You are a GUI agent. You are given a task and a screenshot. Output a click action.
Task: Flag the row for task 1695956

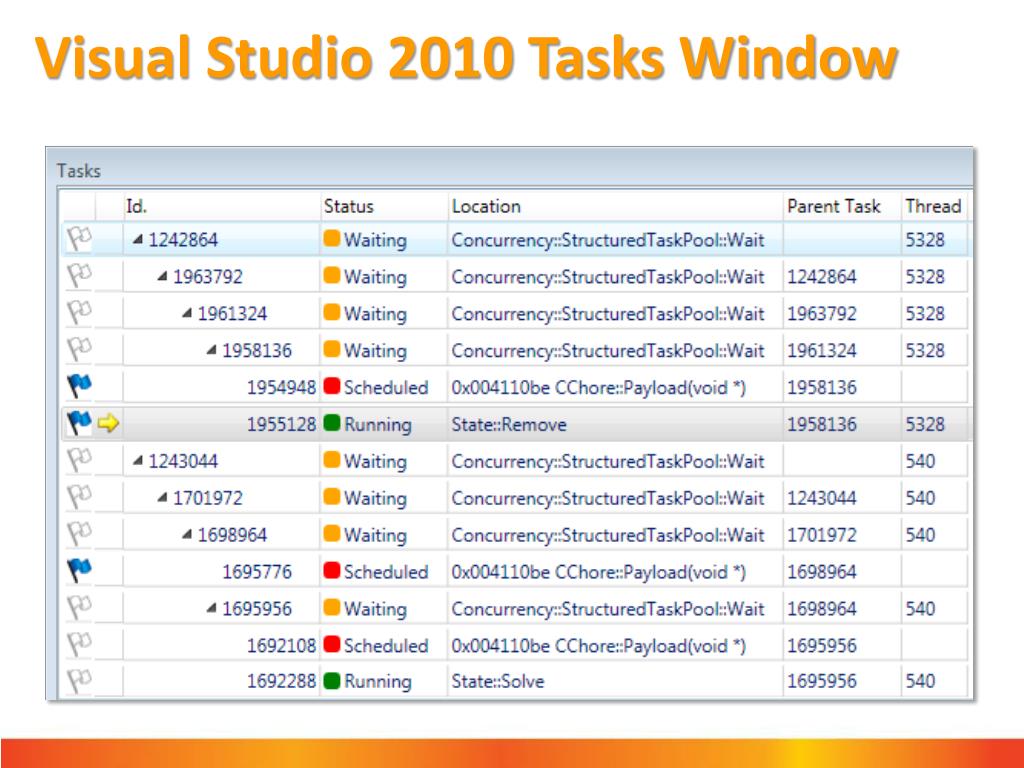pyautogui.click(x=79, y=608)
